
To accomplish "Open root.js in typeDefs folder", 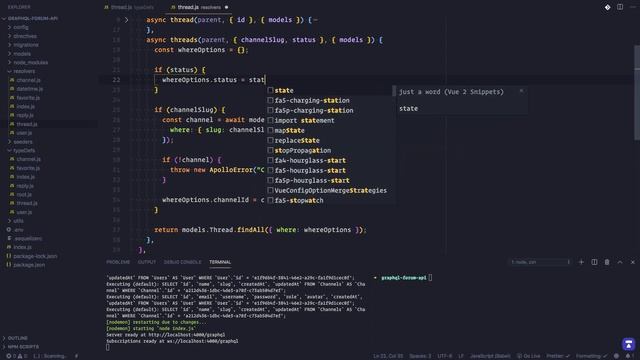I will pyautogui.click(x=24, y=194).
